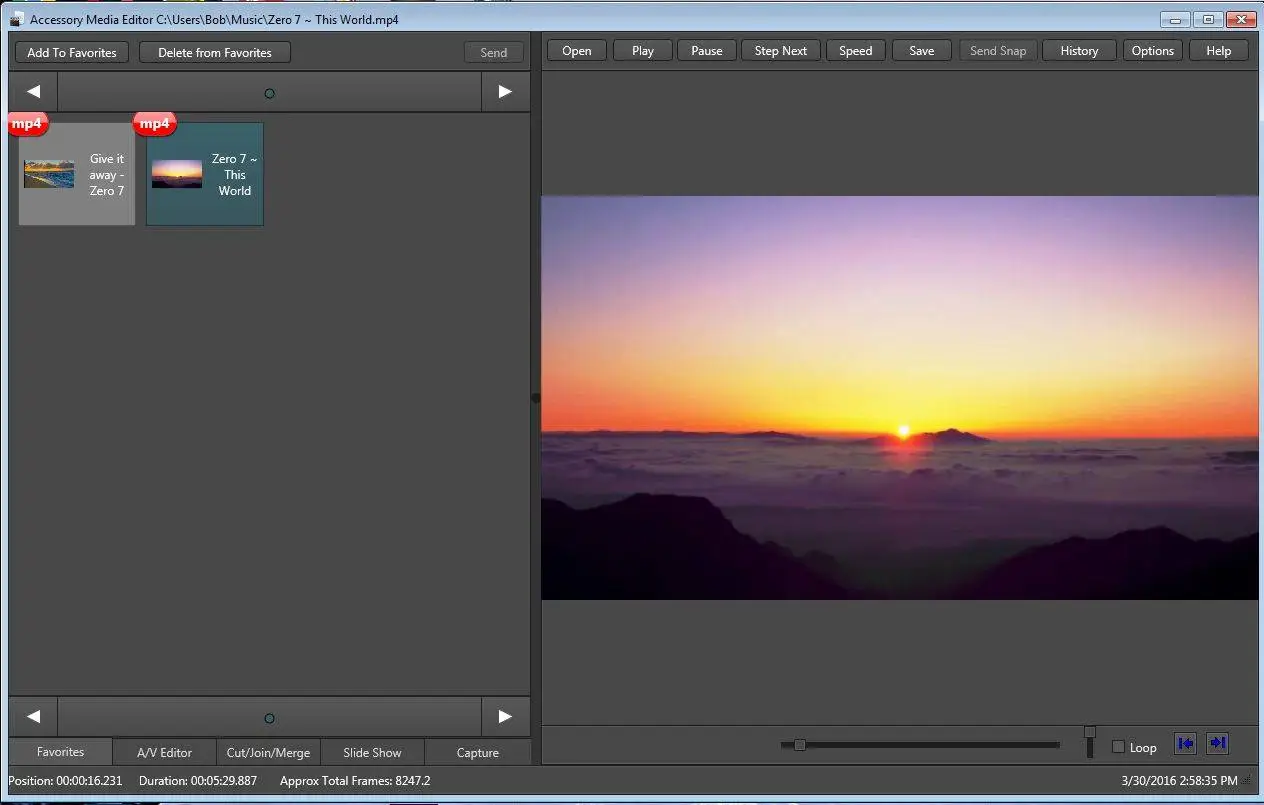
Task: Click the mp4 badge on Zero 7 This World
Action: [x=154, y=123]
